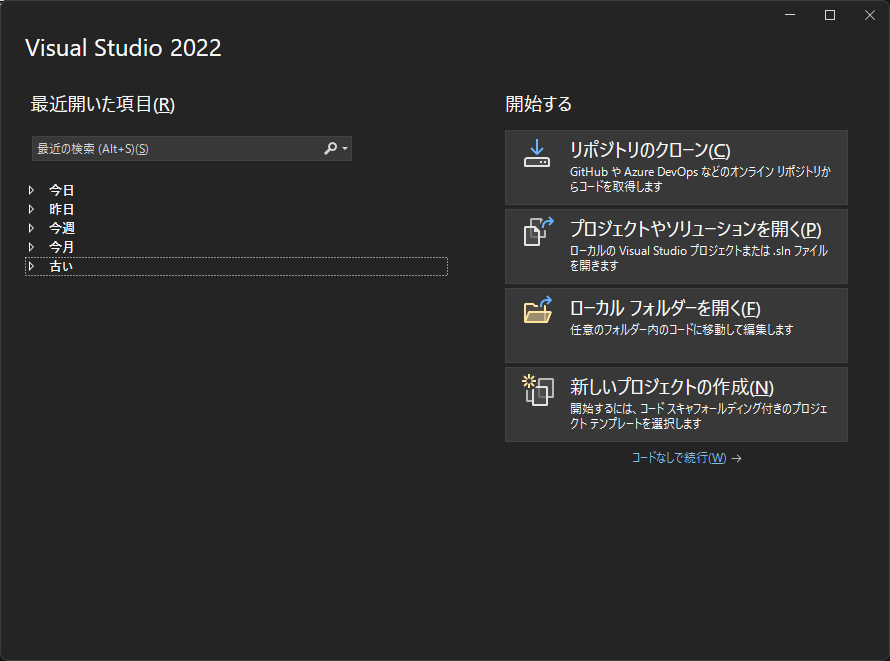This screenshot has height=661, width=890.
Task: Click the リポジトリのクローン title text
Action: pos(649,150)
